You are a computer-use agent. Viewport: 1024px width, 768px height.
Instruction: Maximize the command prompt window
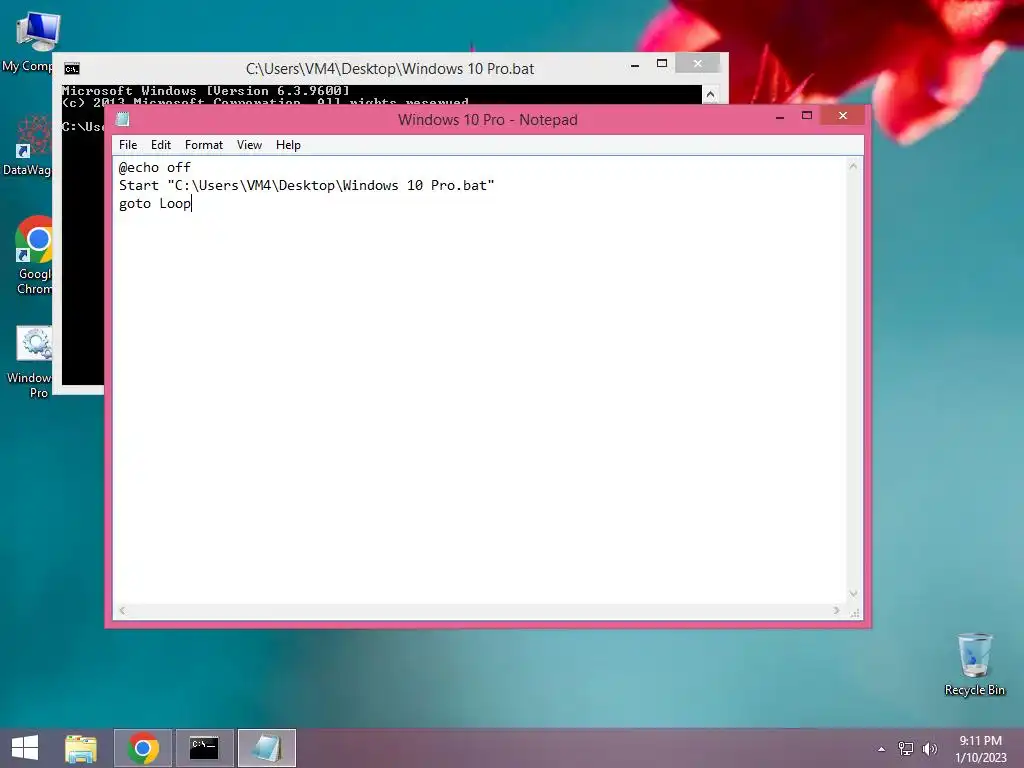point(662,63)
